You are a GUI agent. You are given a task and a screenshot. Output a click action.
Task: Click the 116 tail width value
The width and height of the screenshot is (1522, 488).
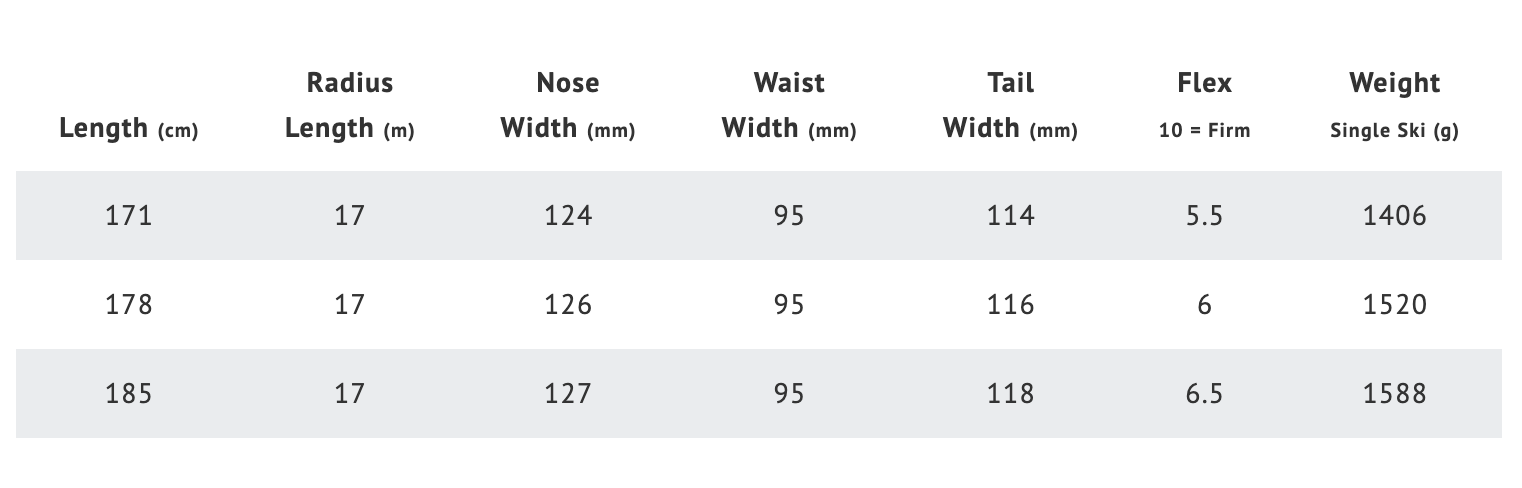click(1010, 305)
